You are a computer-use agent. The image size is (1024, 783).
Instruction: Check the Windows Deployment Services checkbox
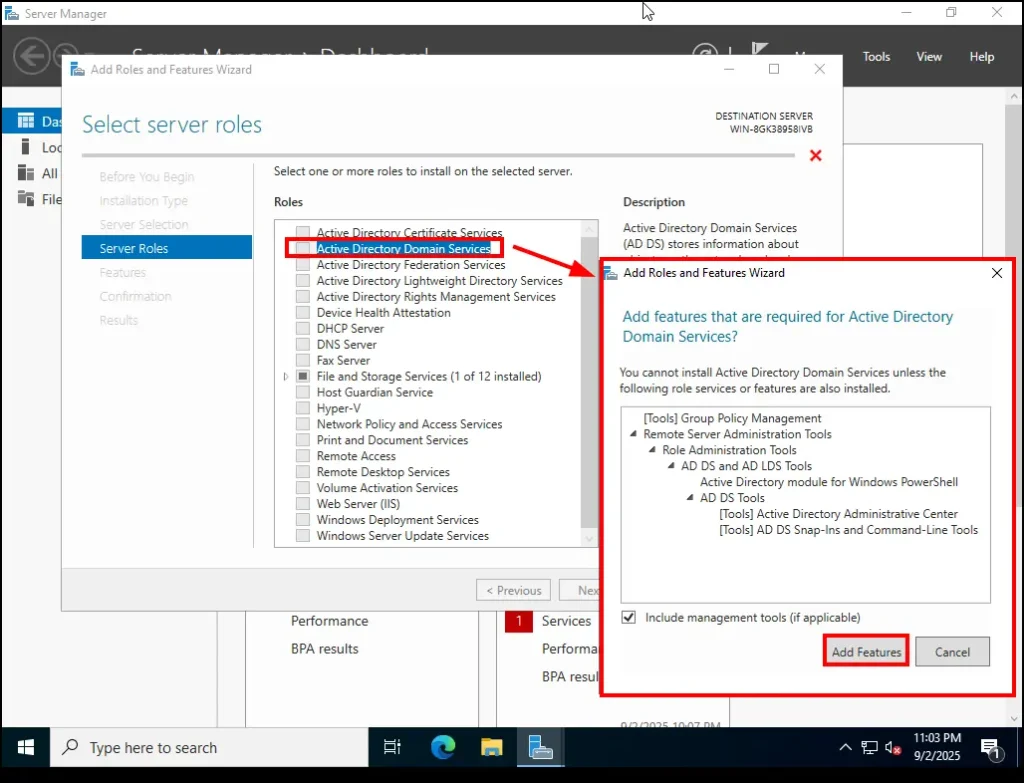pyautogui.click(x=302, y=520)
